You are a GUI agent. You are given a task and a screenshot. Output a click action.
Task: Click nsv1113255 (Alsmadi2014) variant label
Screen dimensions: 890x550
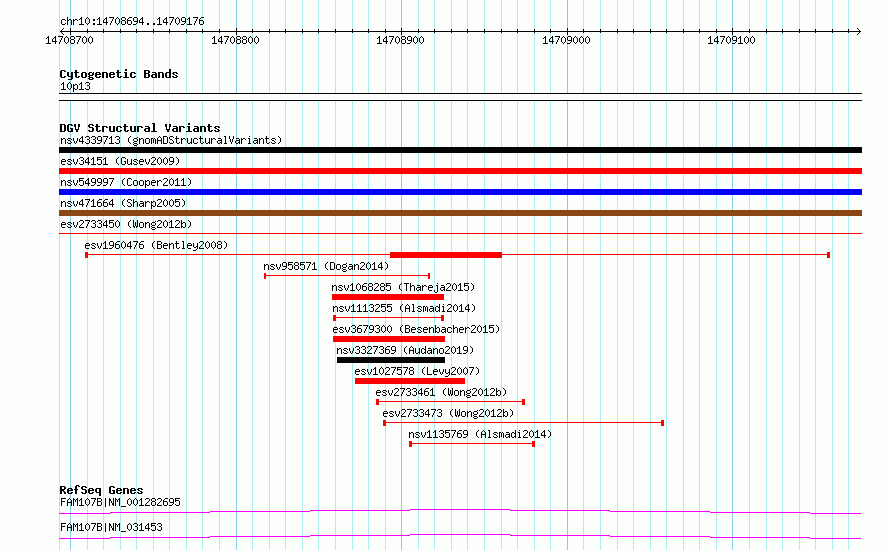(x=404, y=308)
